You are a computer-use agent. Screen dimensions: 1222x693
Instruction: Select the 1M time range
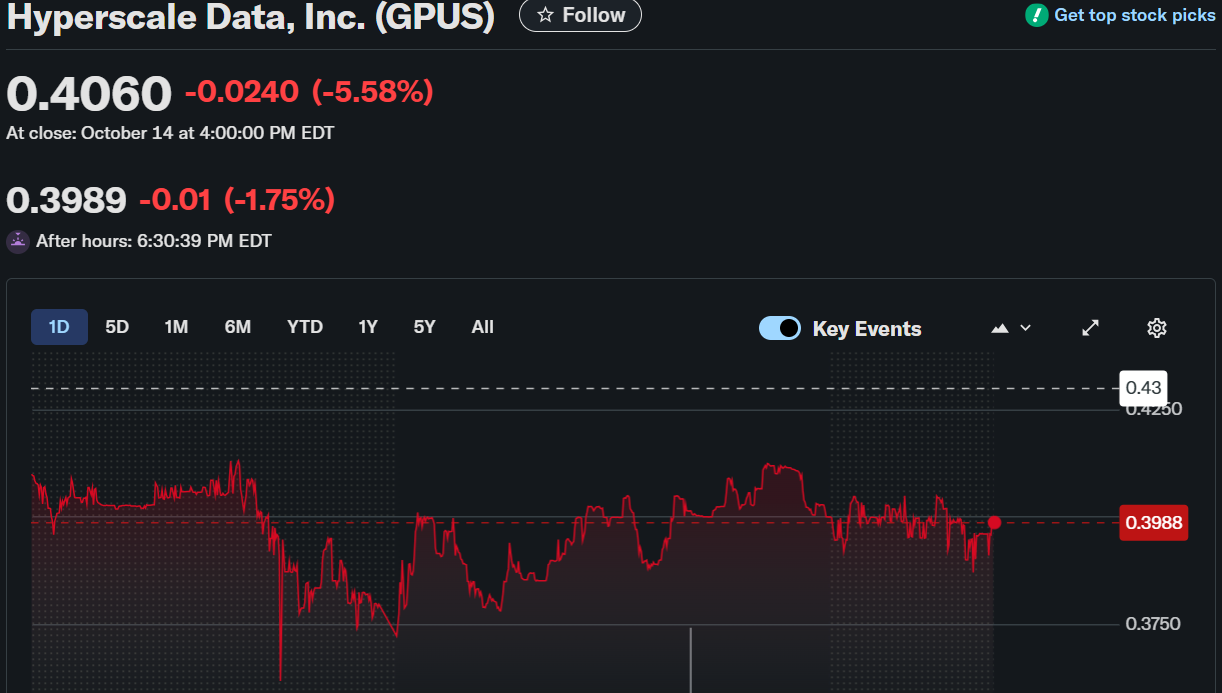point(176,327)
